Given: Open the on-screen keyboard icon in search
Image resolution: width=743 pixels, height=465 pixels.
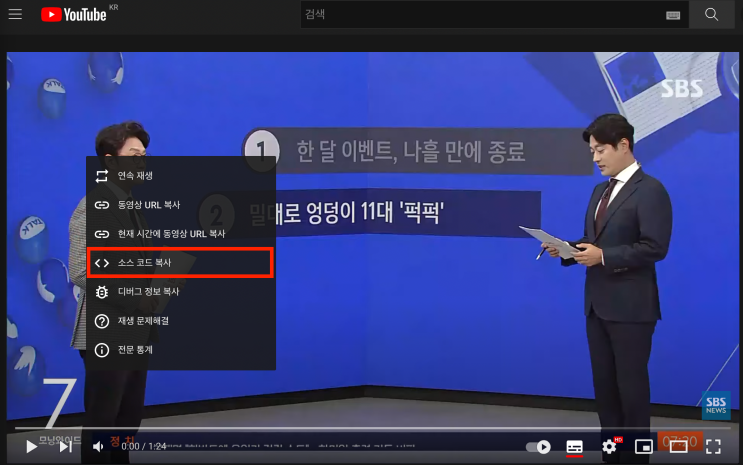Looking at the screenshot, I should point(673,15).
